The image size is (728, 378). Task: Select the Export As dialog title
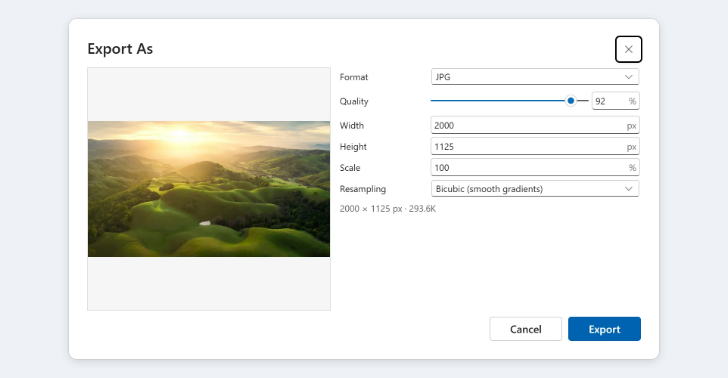[x=120, y=49]
